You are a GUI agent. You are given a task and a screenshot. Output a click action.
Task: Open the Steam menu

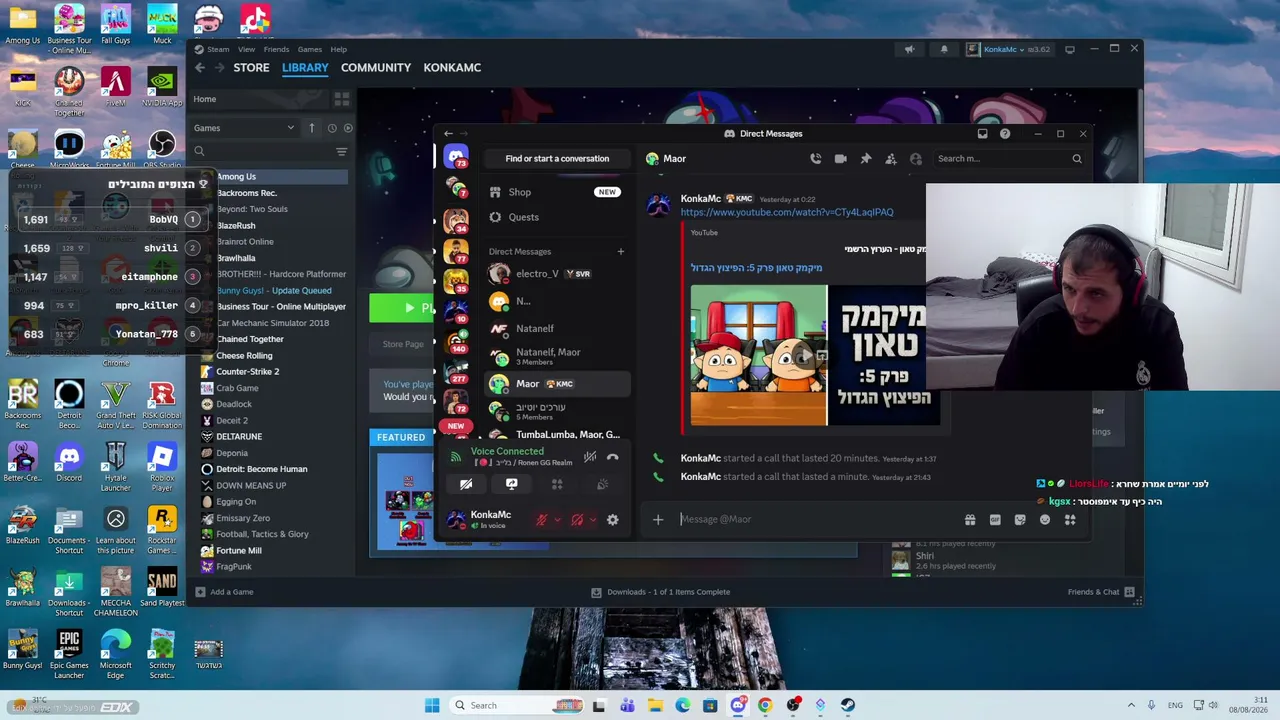click(x=218, y=49)
